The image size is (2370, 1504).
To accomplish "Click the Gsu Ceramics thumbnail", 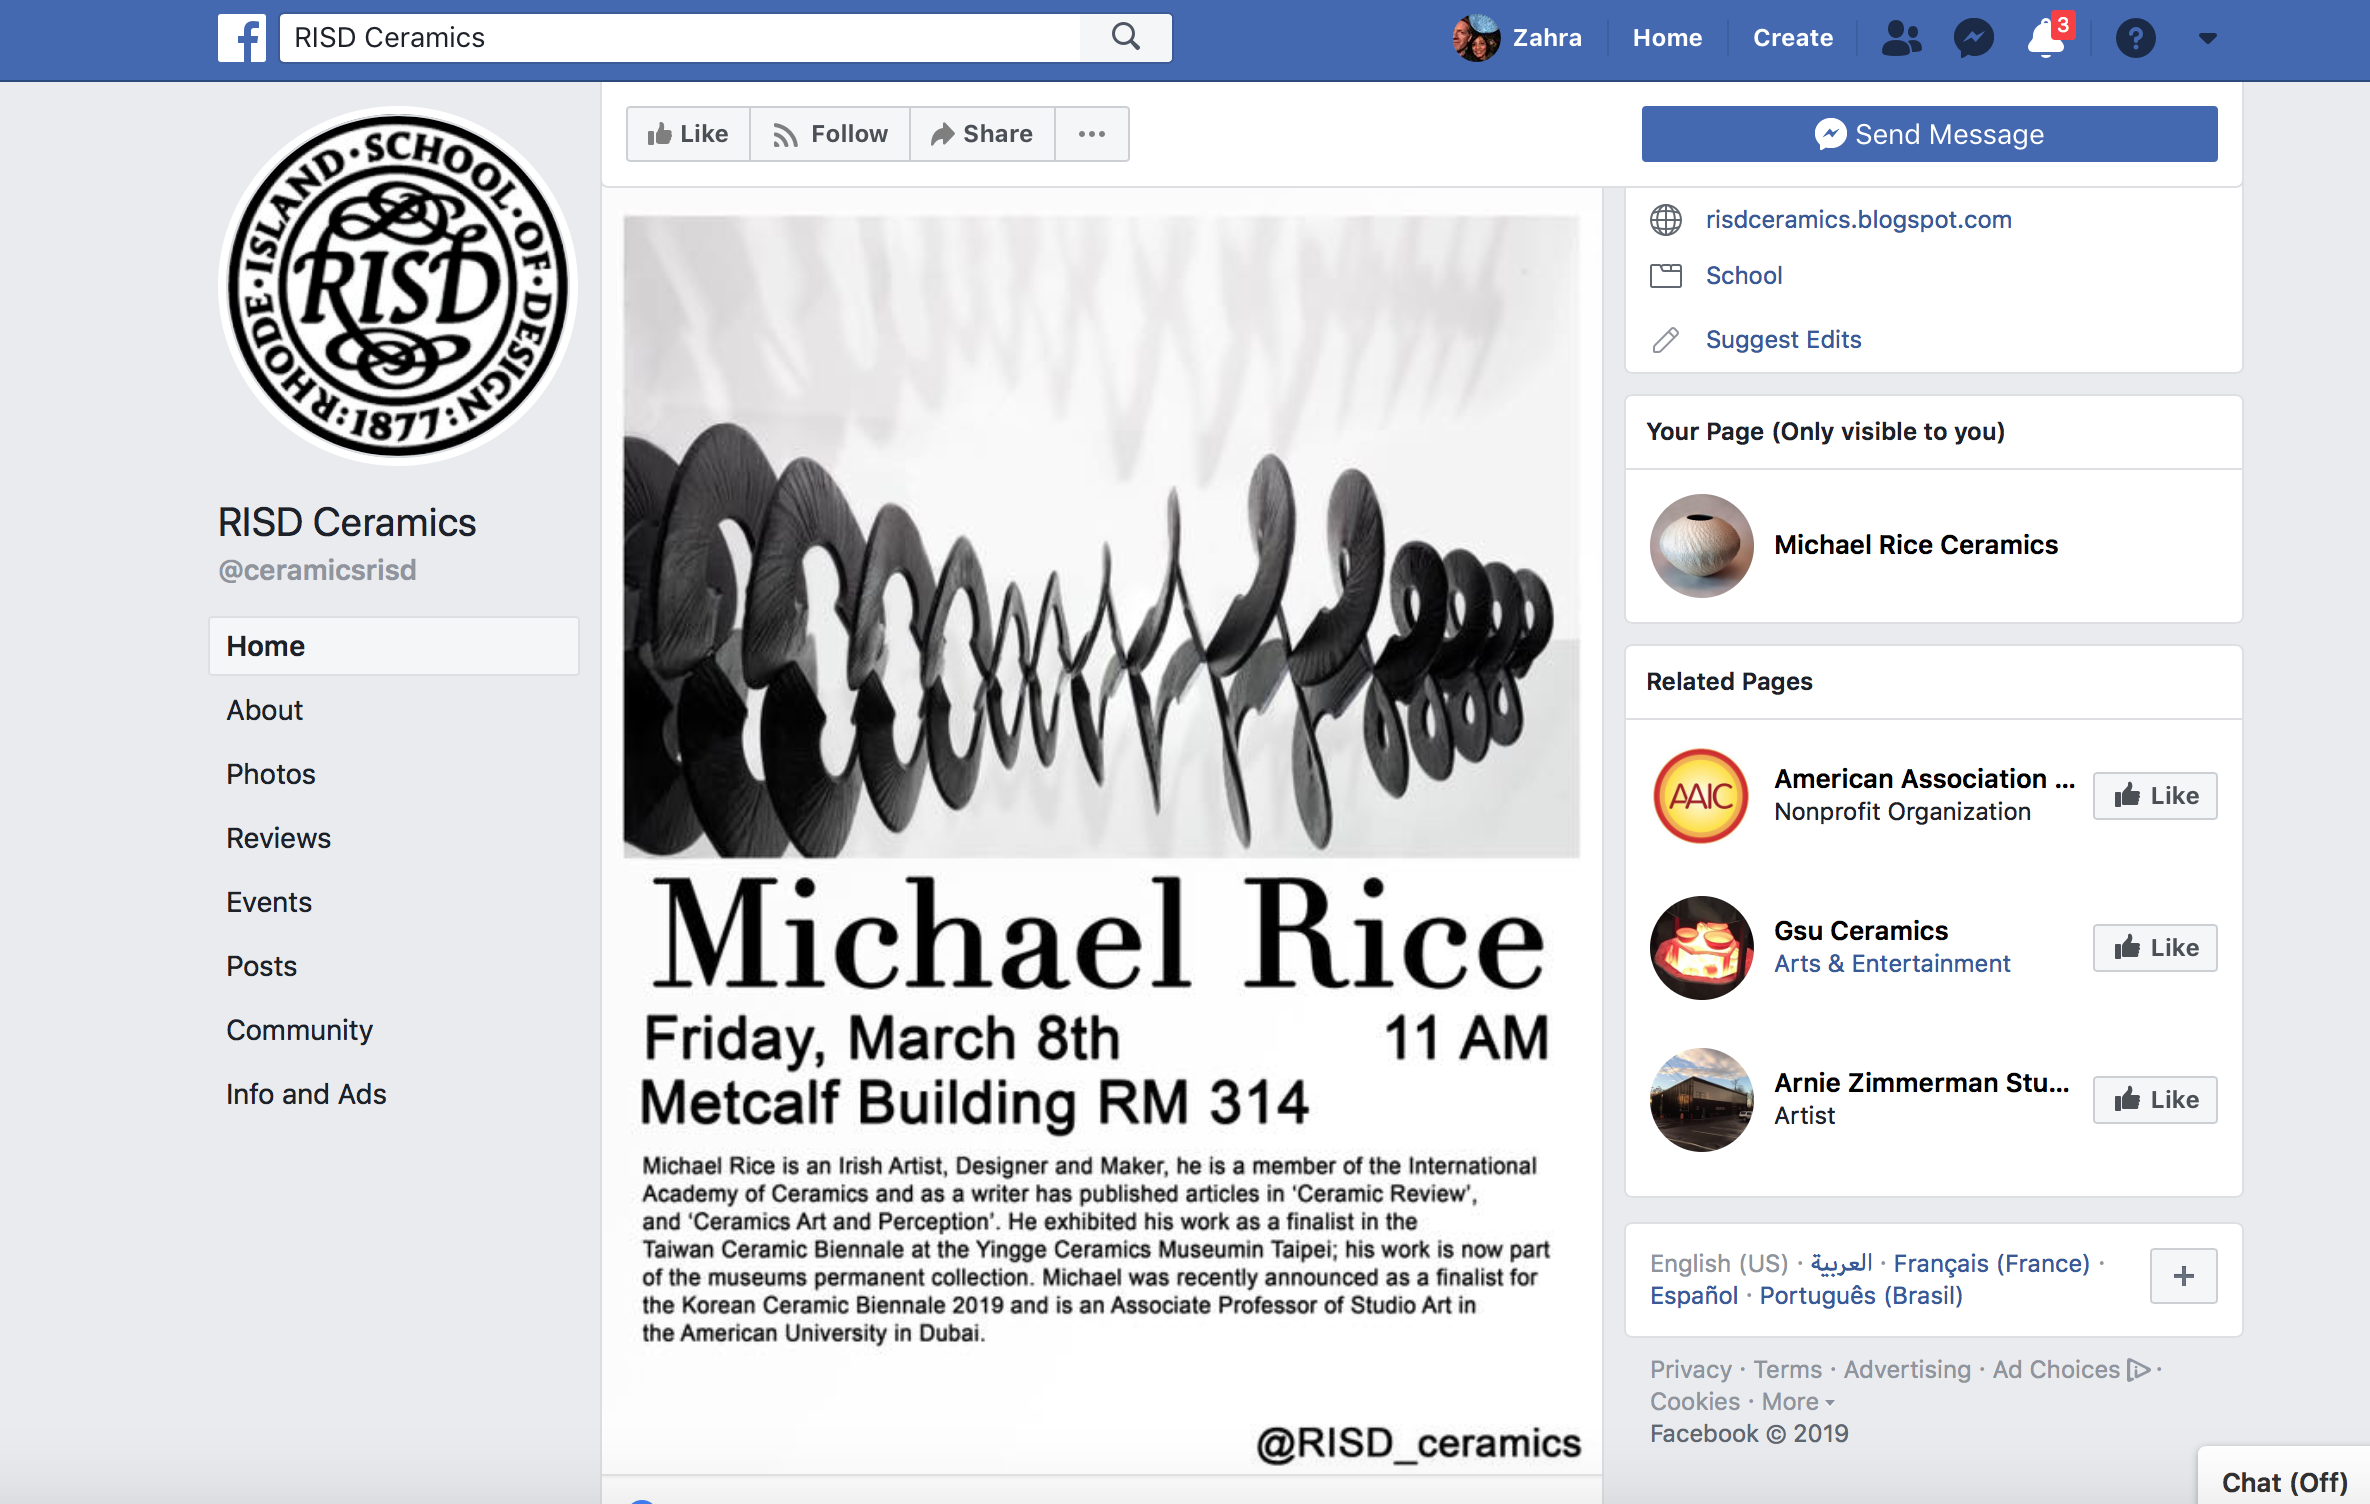I will point(1701,948).
